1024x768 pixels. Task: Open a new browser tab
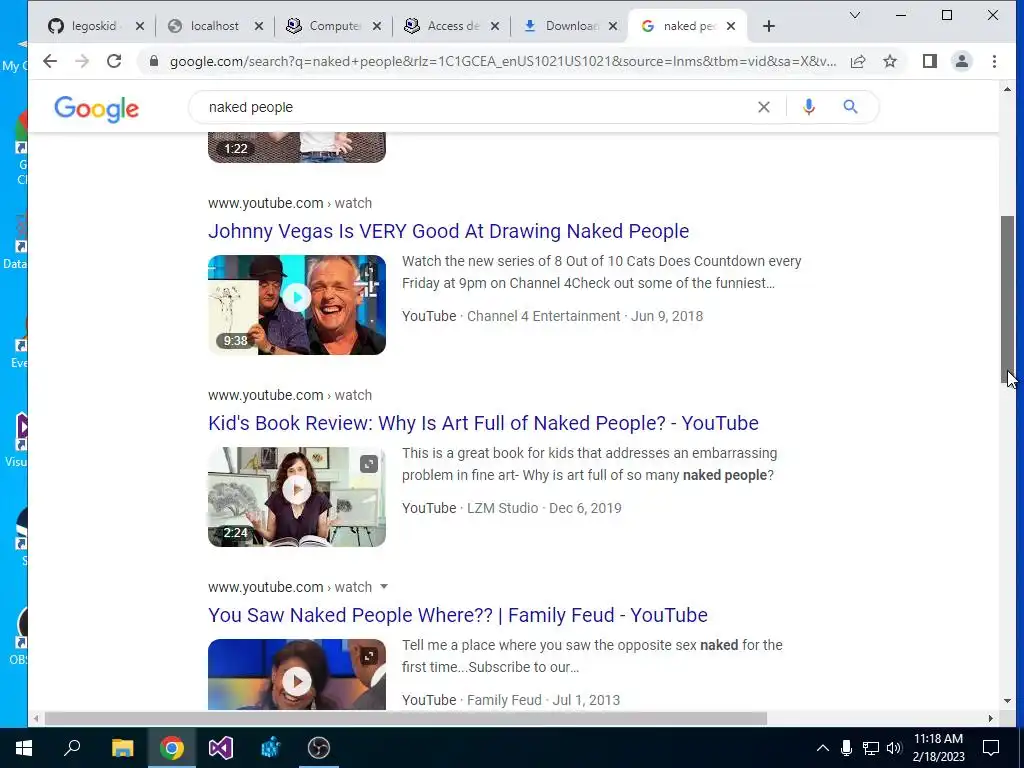pyautogui.click(x=769, y=26)
